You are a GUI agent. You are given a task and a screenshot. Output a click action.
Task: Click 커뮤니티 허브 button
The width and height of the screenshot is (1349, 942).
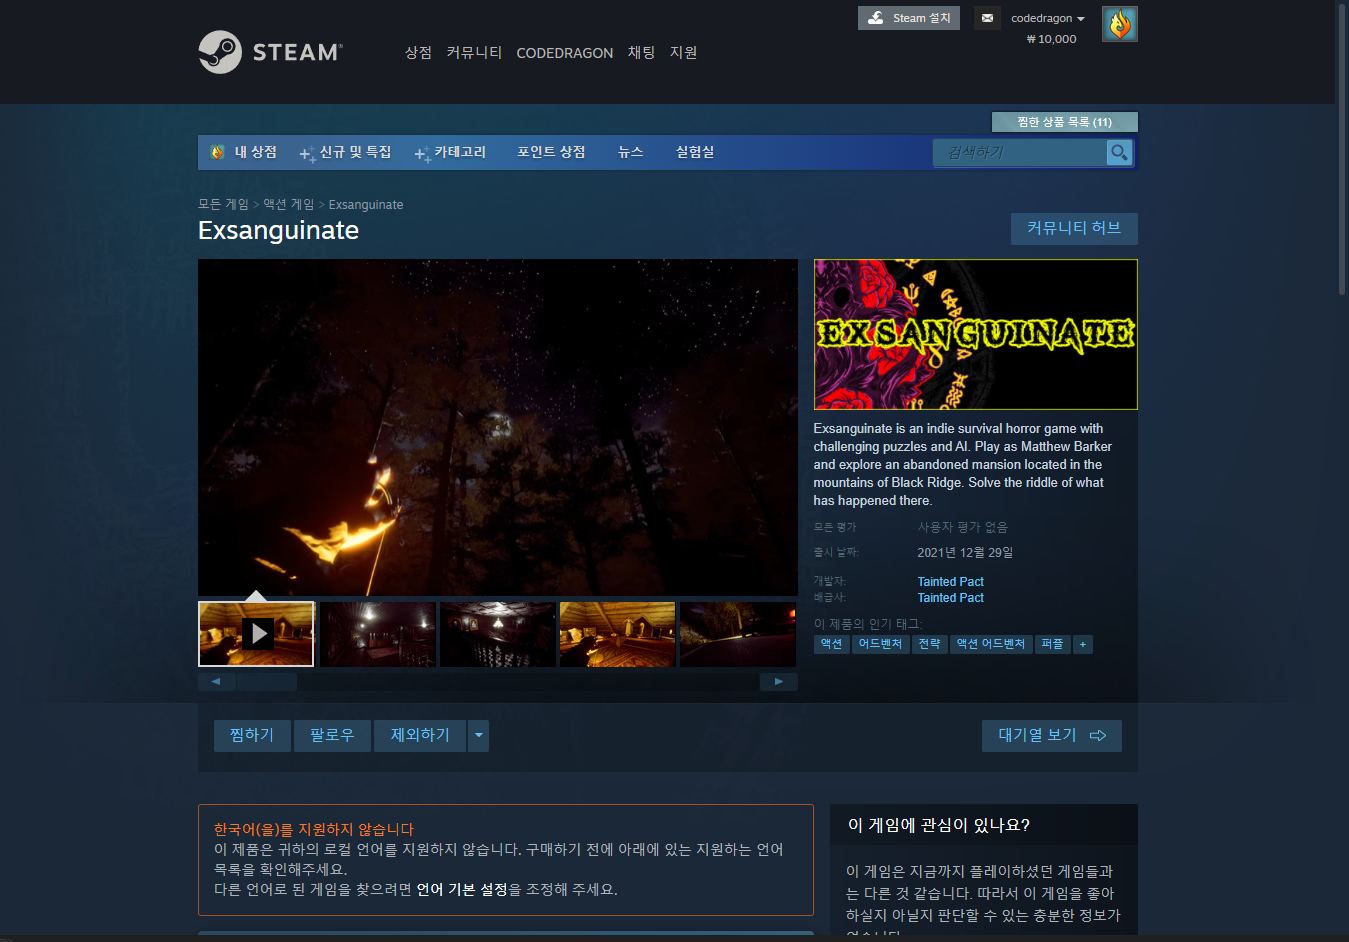pos(1074,228)
